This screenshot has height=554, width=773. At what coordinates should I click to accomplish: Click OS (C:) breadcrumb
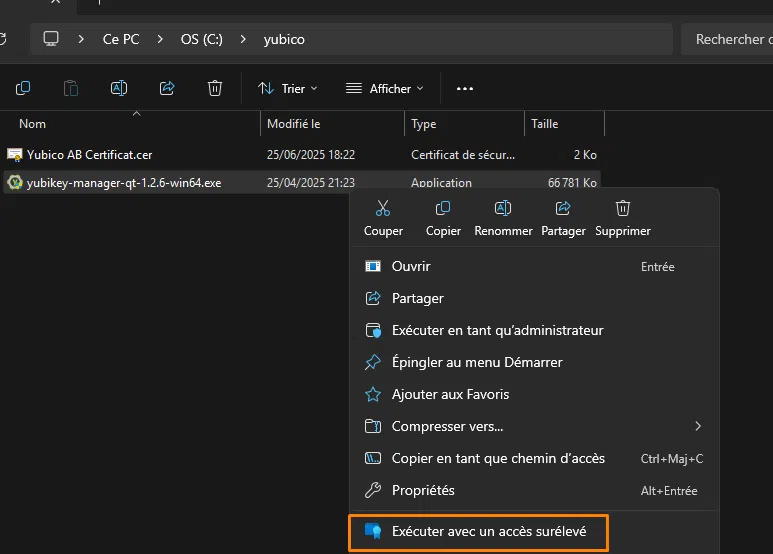[x=202, y=39]
